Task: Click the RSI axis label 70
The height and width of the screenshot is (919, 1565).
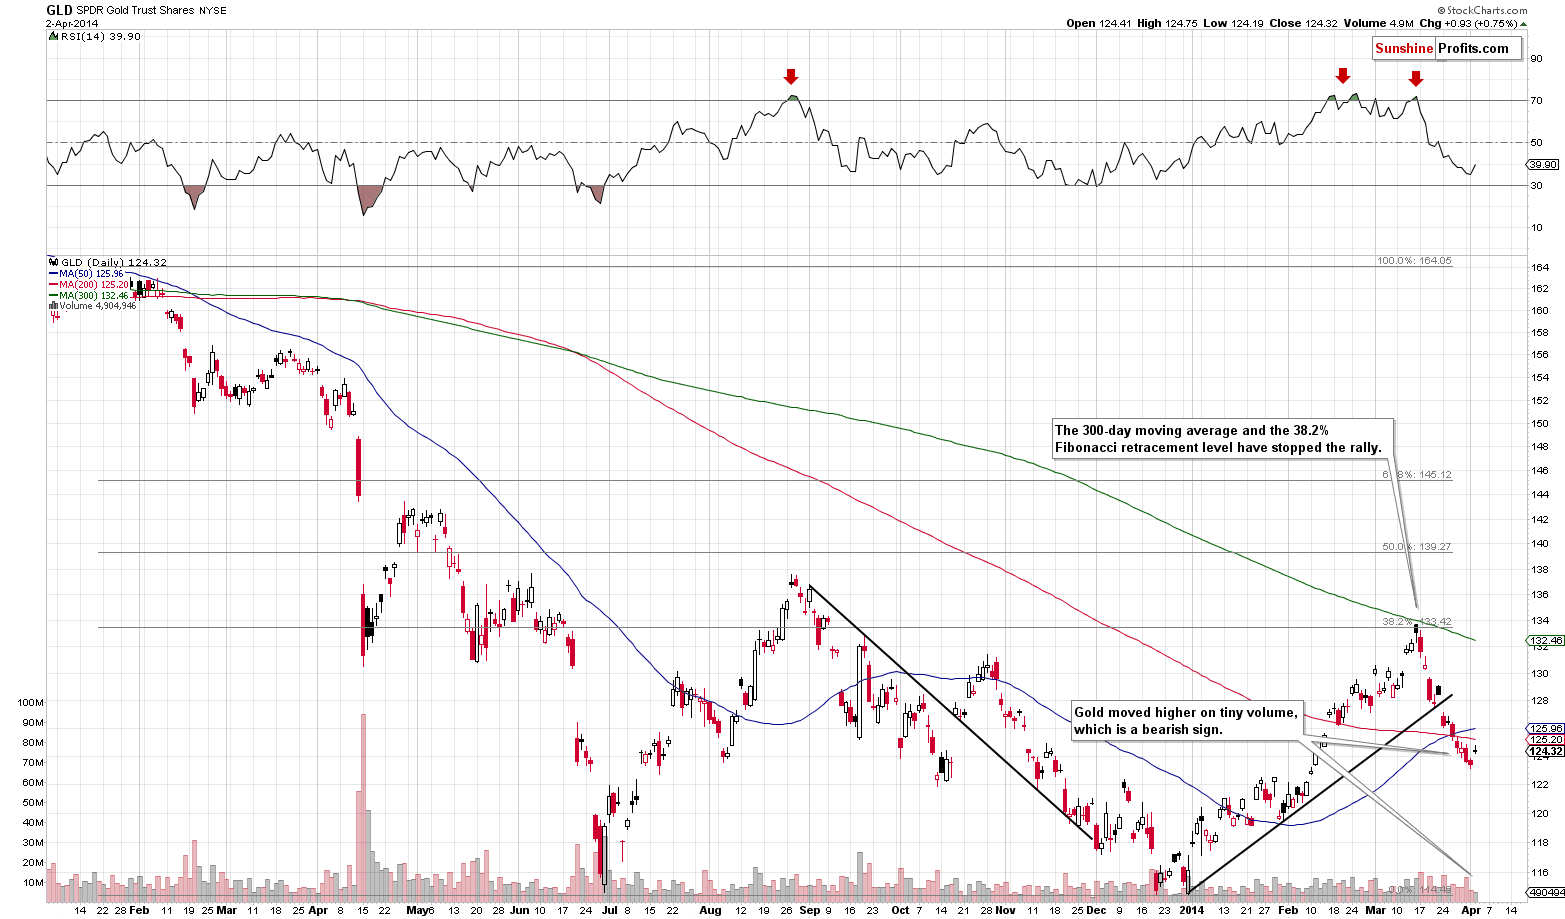Action: coord(1538,100)
